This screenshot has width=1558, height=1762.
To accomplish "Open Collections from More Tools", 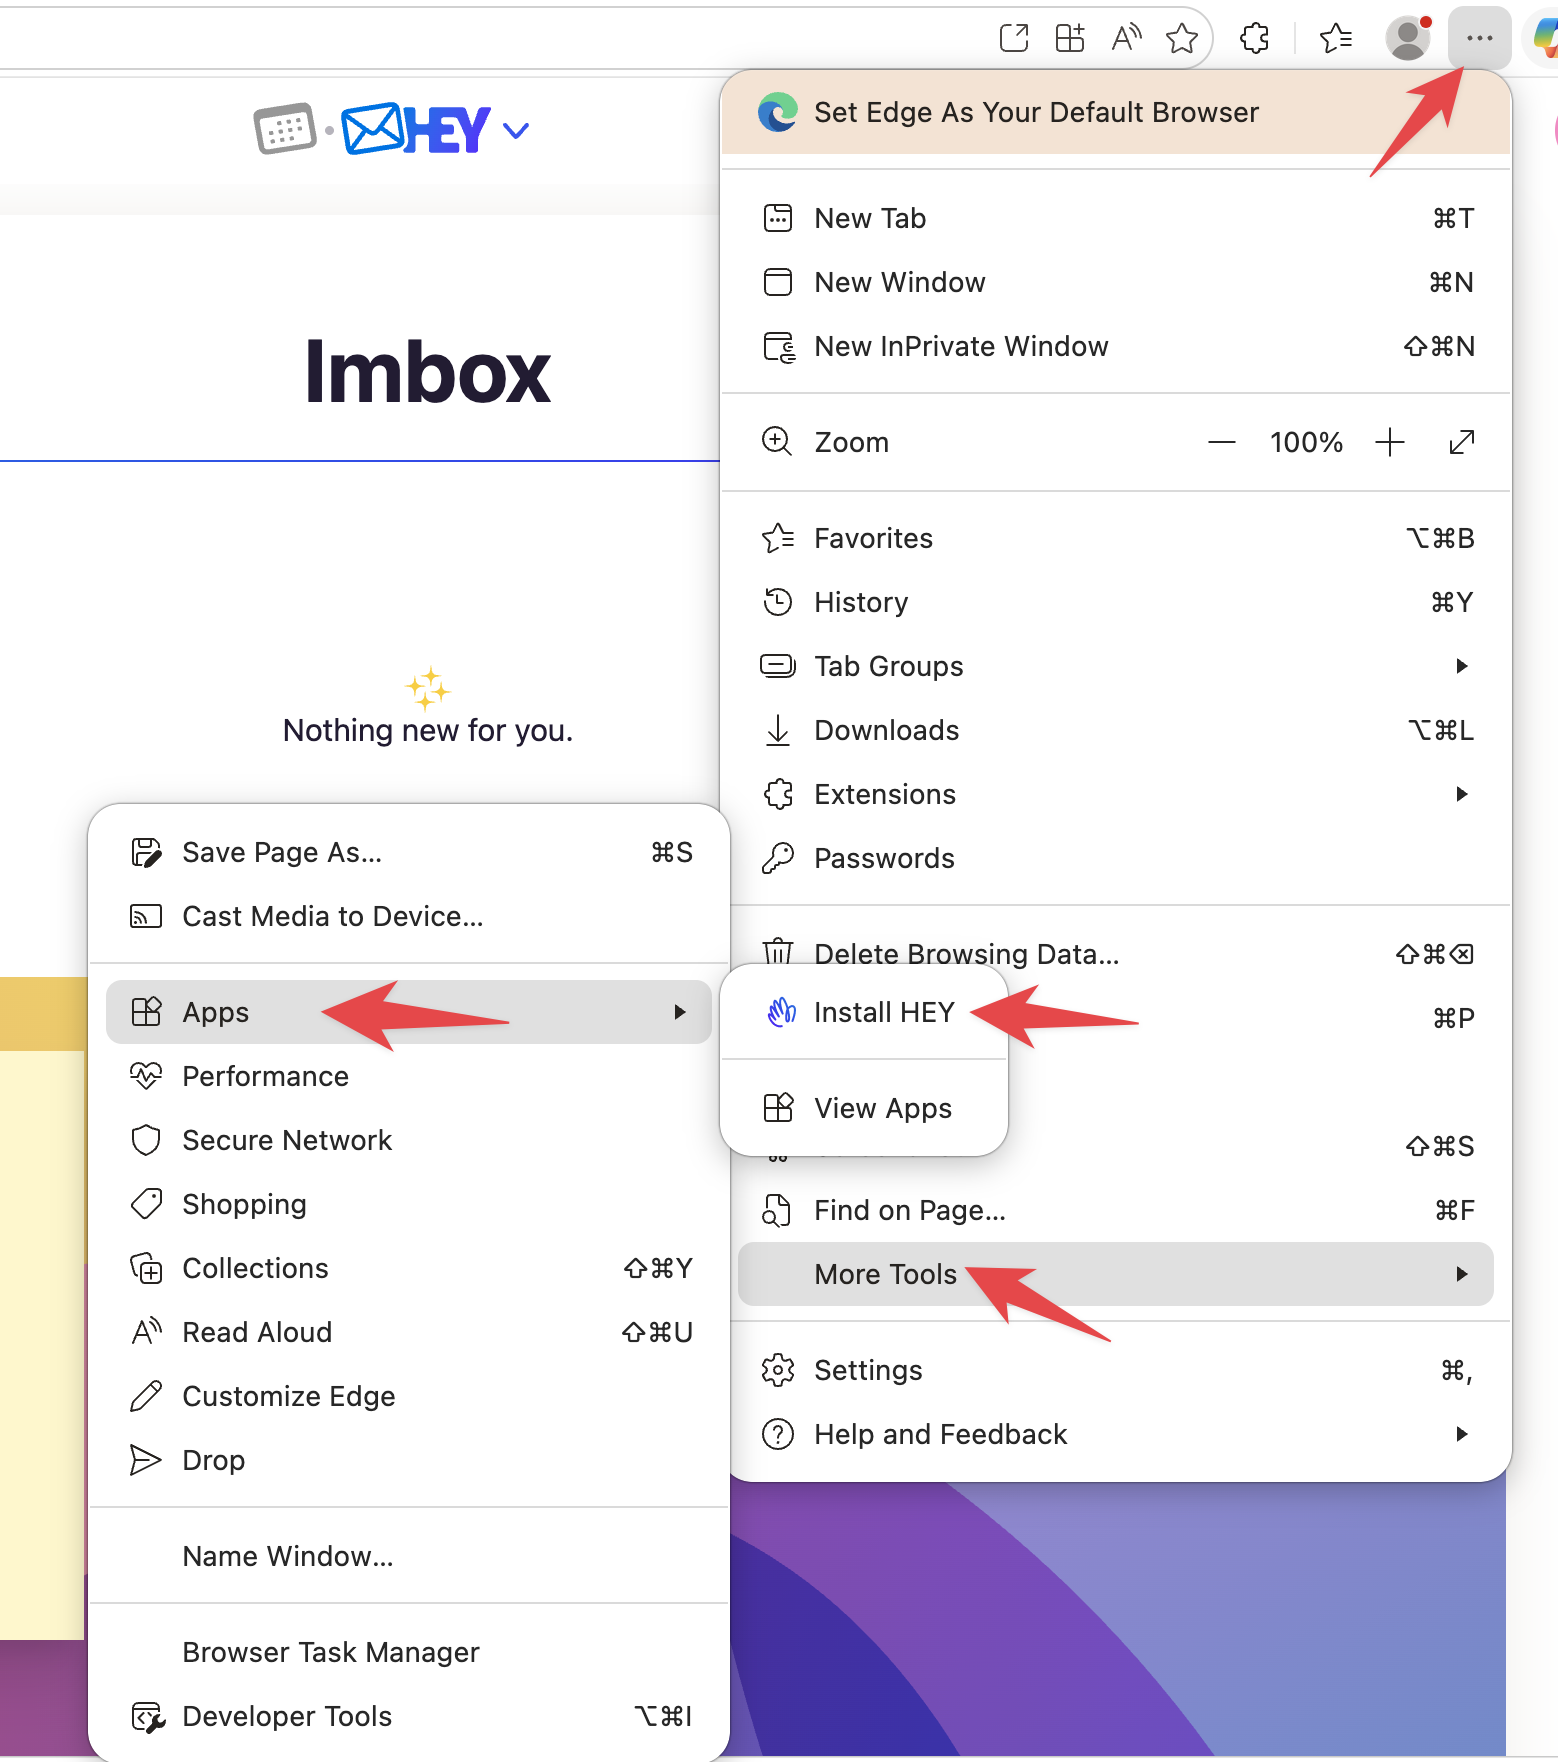I will coord(409,1268).
